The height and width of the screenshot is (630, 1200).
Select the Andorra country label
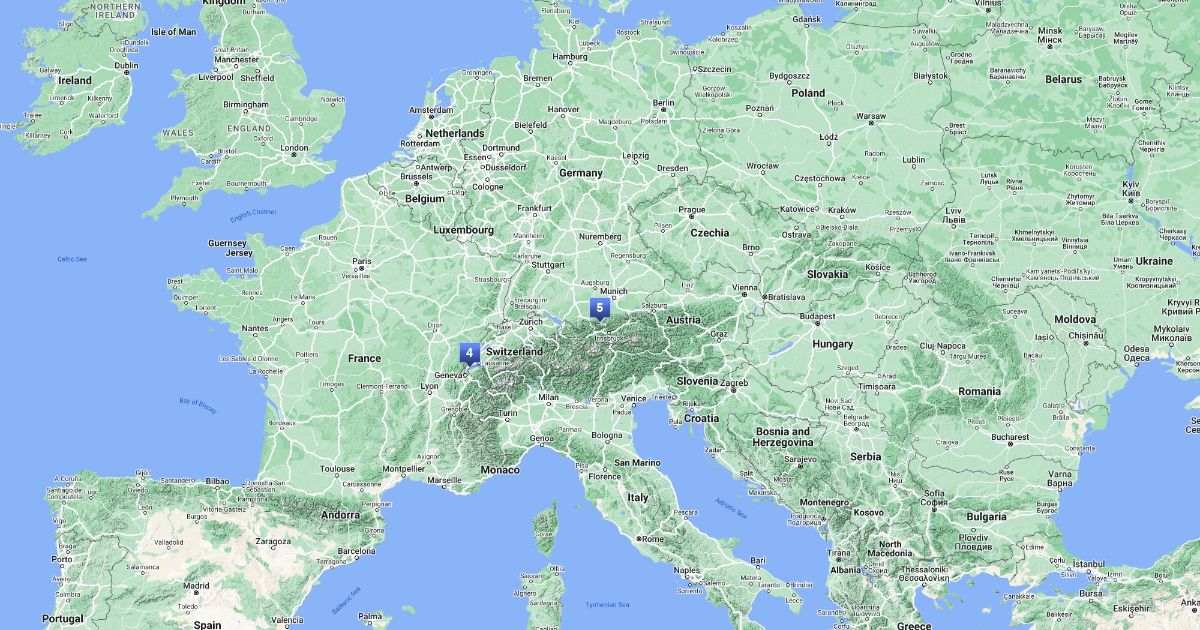click(340, 516)
